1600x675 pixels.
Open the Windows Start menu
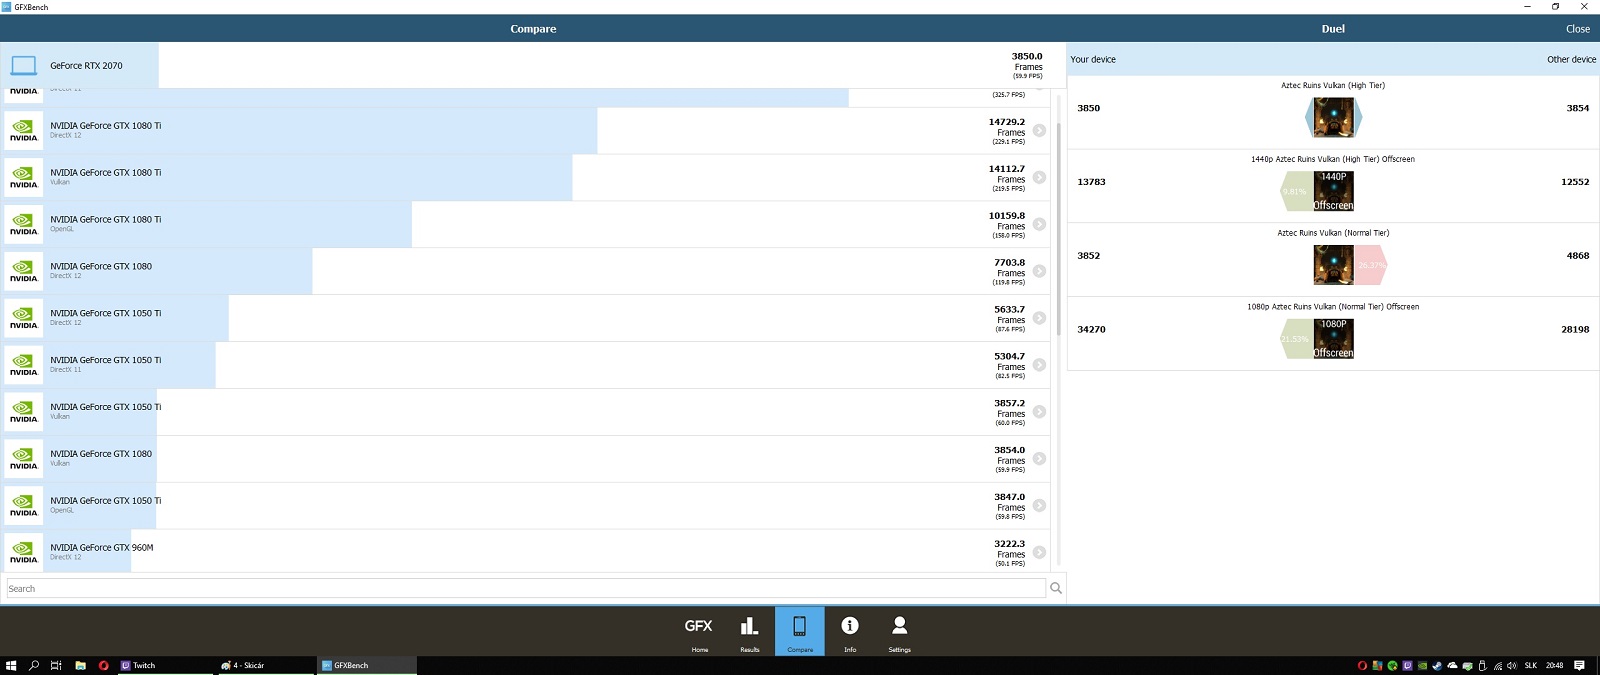click(x=11, y=665)
